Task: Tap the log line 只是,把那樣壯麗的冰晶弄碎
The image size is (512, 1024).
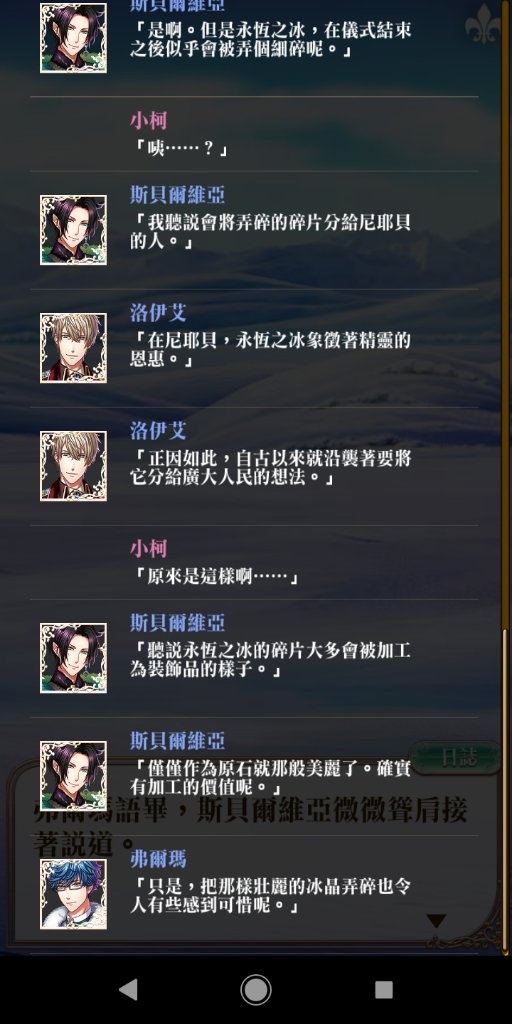Action: coord(270,897)
